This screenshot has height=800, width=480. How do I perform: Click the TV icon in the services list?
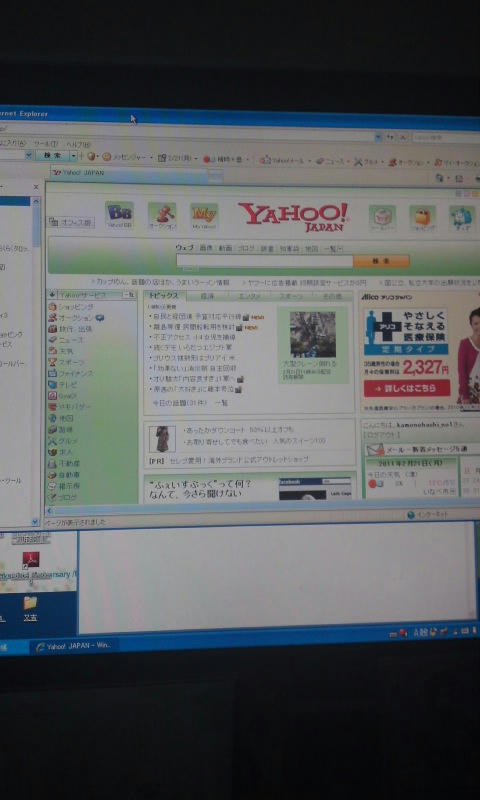coord(52,384)
